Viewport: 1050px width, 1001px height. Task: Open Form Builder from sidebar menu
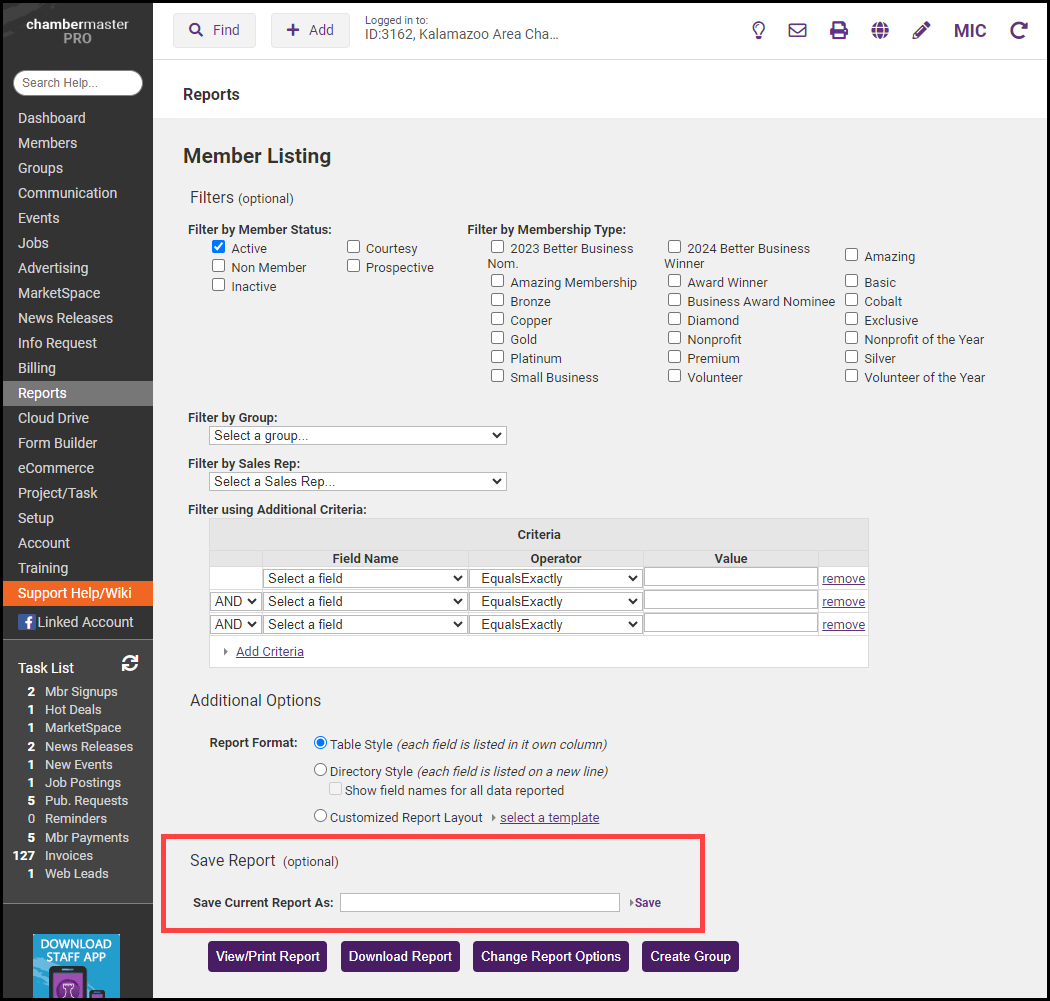tap(56, 443)
